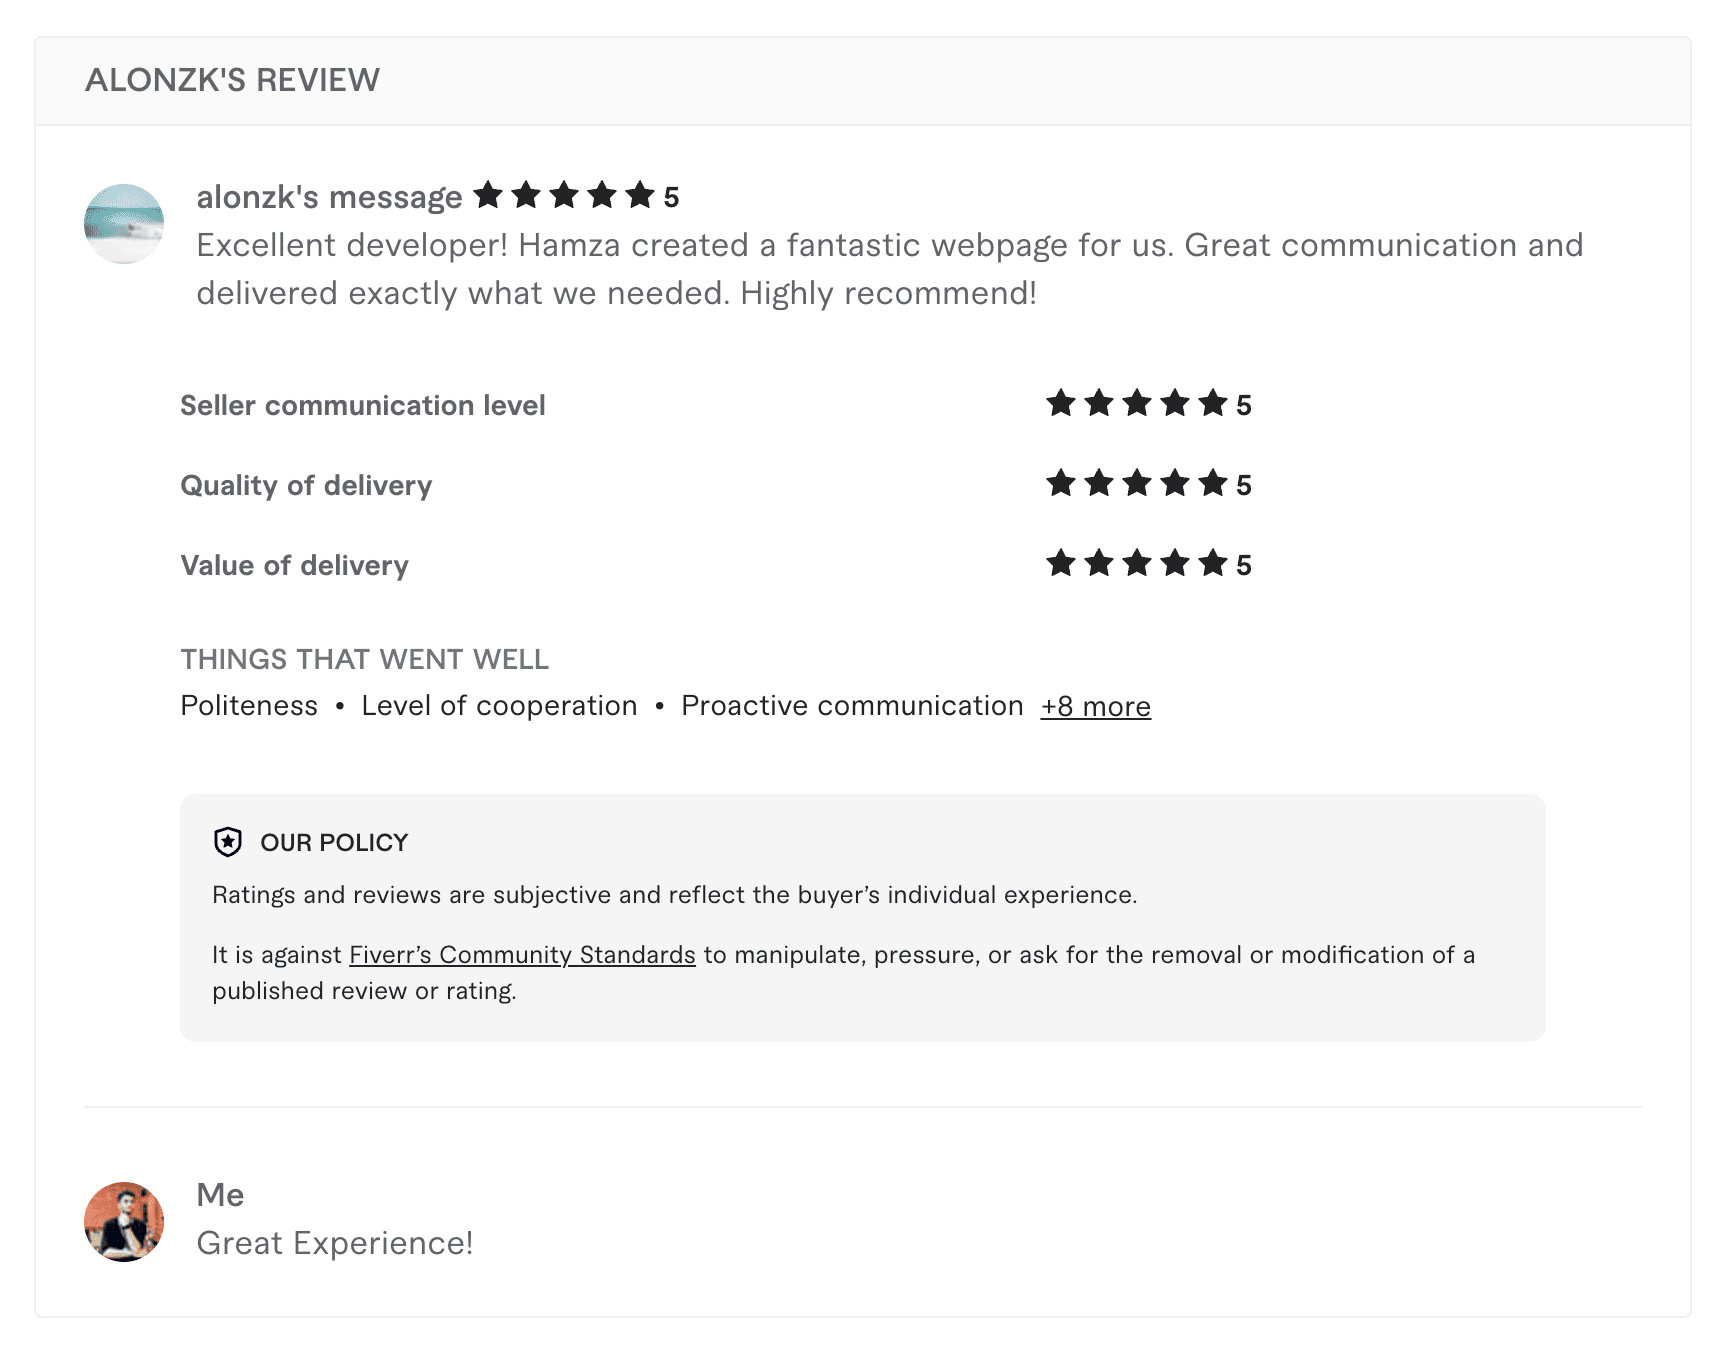The height and width of the screenshot is (1346, 1722).
Task: Click the Me reply label
Action: click(x=222, y=1194)
